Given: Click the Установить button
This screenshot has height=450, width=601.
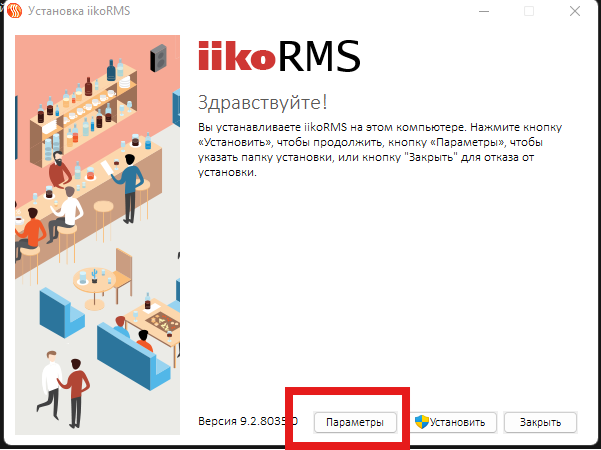Looking at the screenshot, I should (x=454, y=422).
